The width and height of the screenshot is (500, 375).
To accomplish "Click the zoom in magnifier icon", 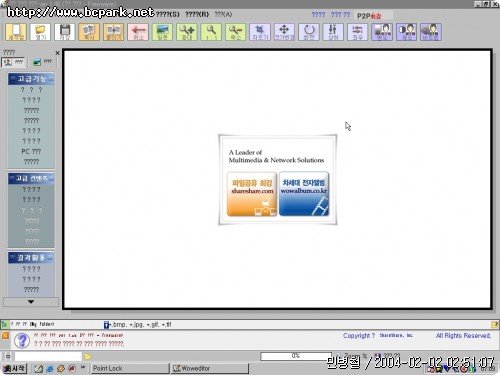I will pyautogui.click(x=187, y=32).
